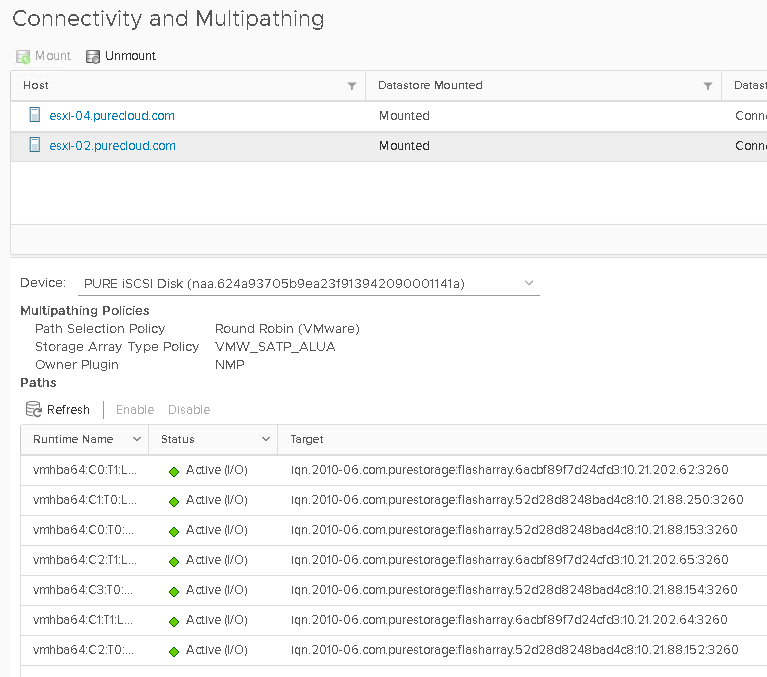Image resolution: width=767 pixels, height=677 pixels.
Task: Click green status diamond for vmhba64:C0:T1 path
Action: pyautogui.click(x=174, y=472)
